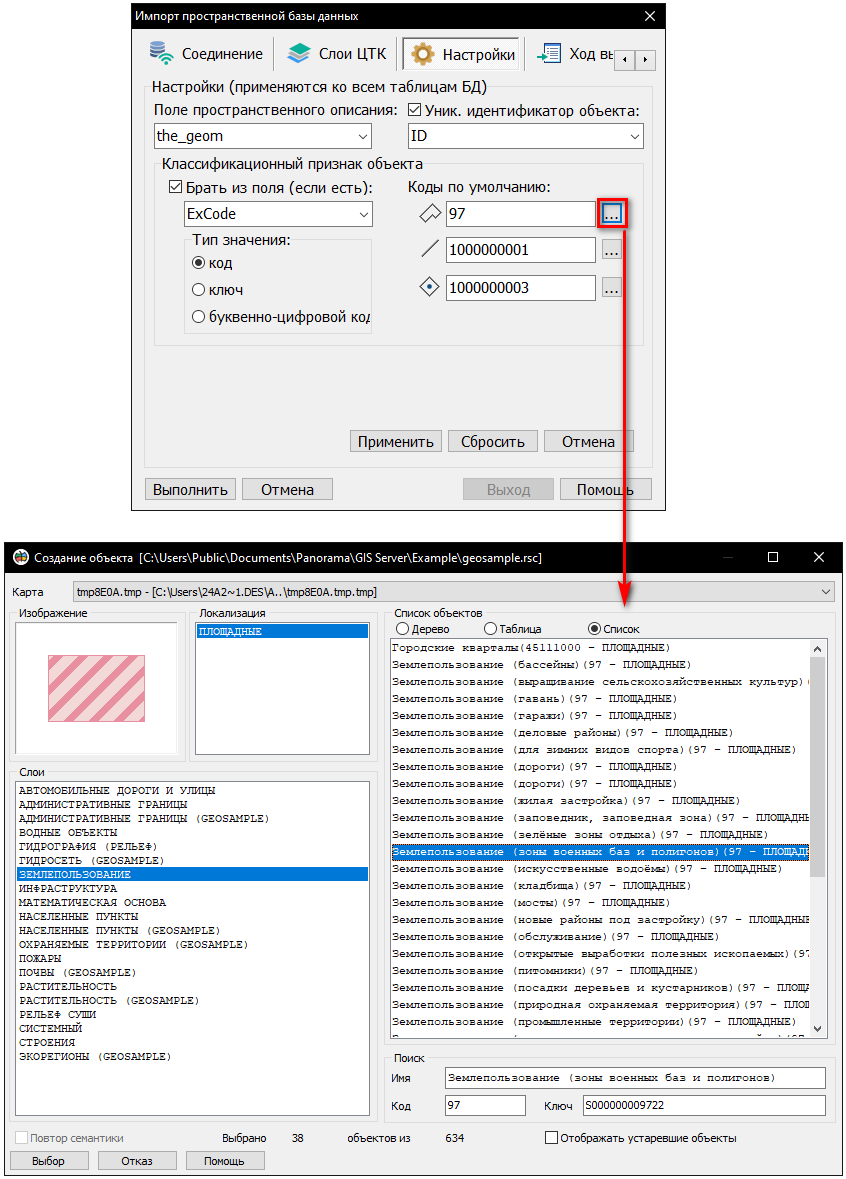Uncheck the Брать из поля checkbox
846x1179 pixels.
pos(177,188)
